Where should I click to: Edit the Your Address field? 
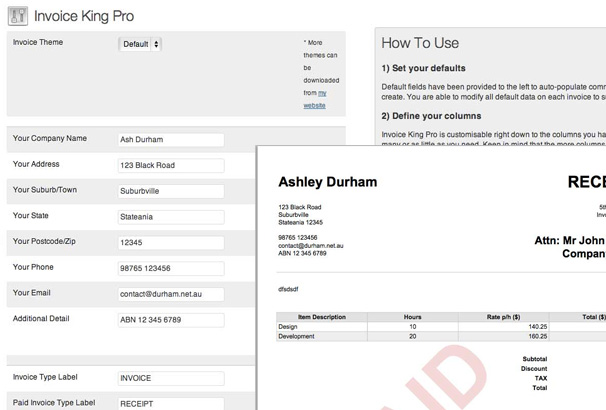coord(171,165)
